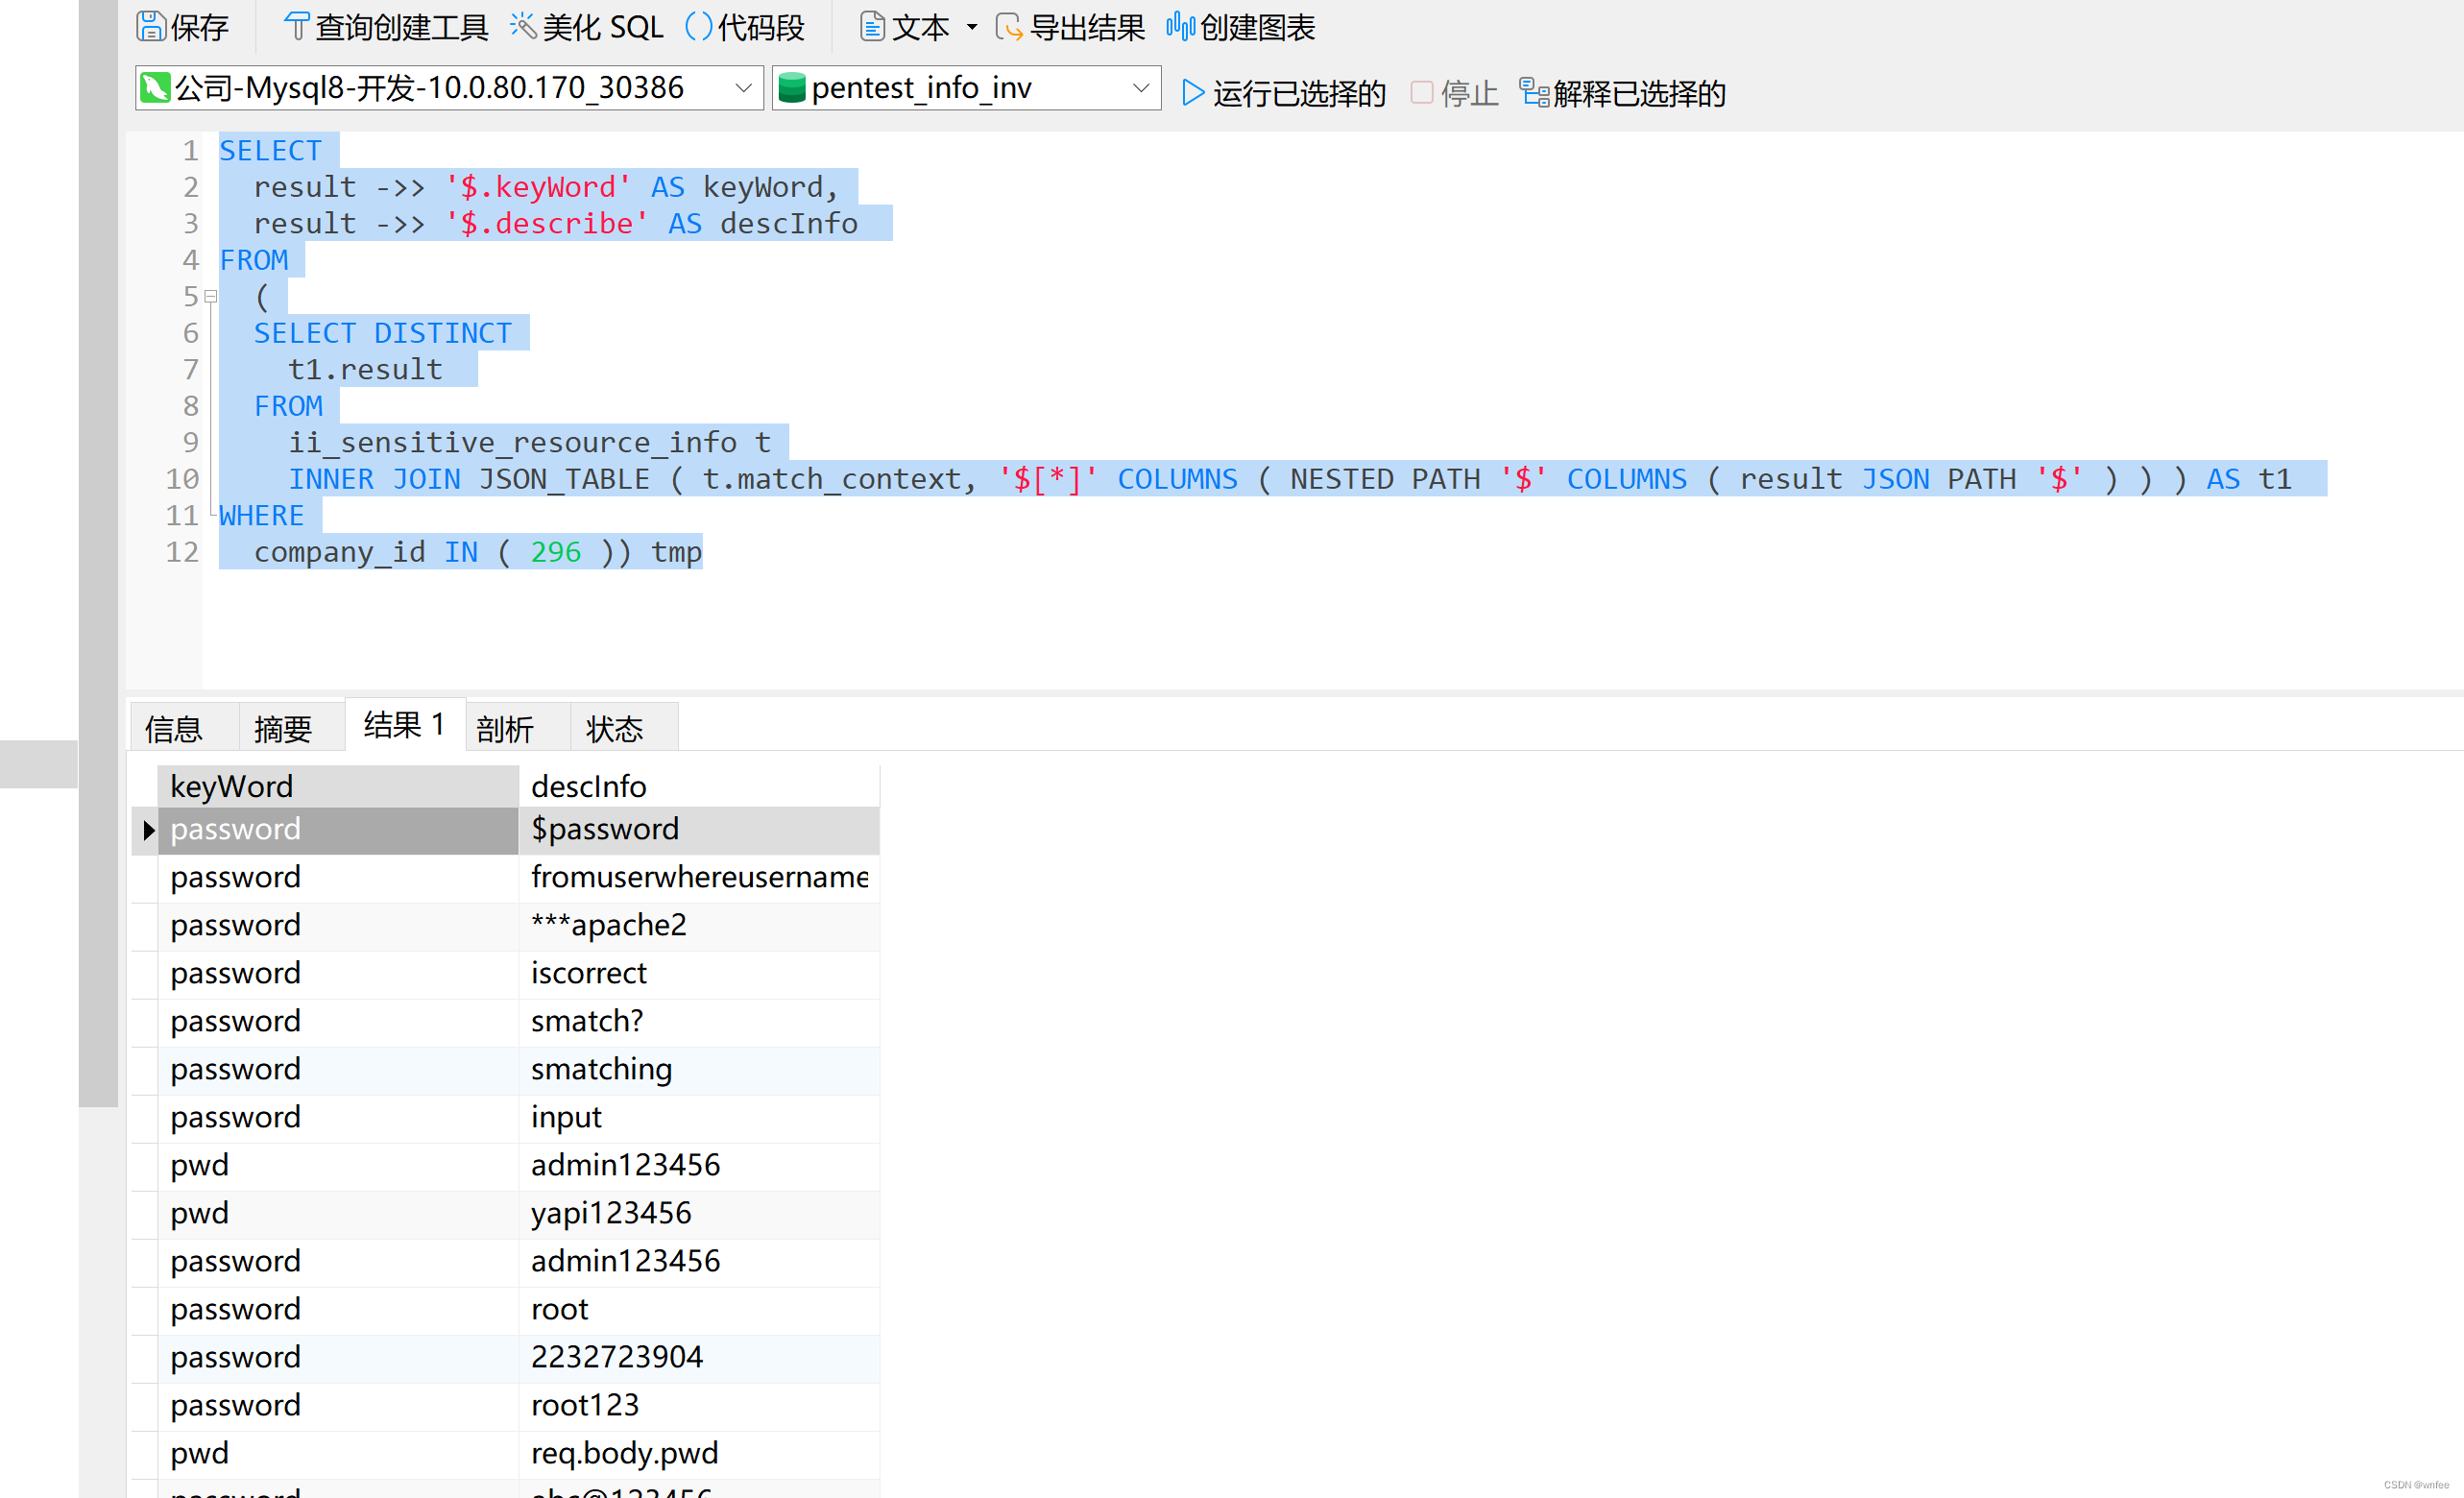
Task: Click the Save disk icon
Action: point(150,27)
